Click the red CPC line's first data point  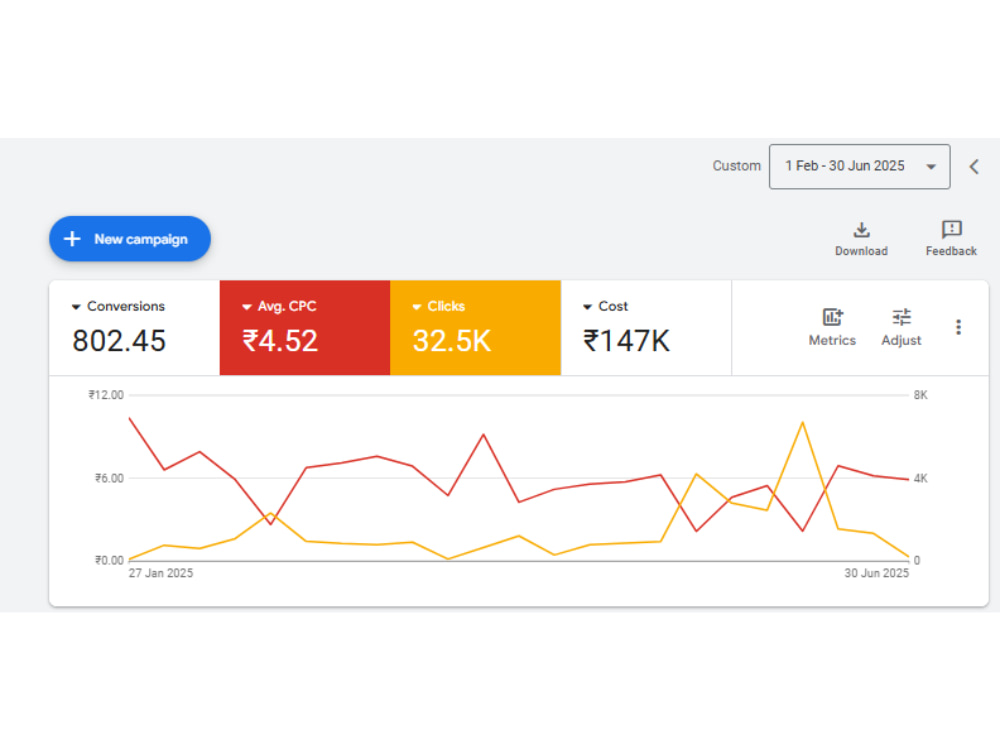point(129,418)
